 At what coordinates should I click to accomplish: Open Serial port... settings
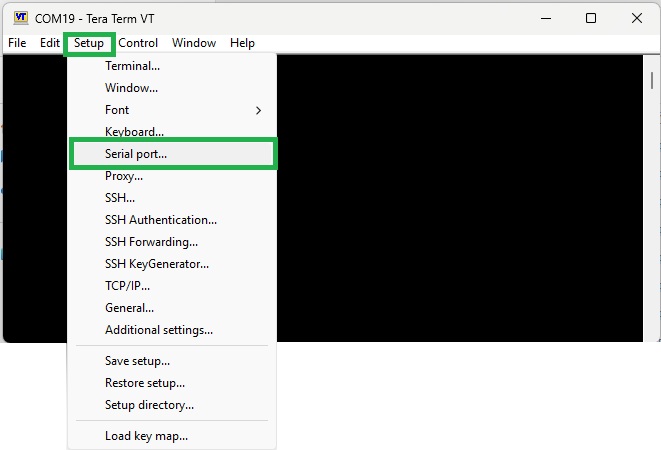(x=172, y=154)
